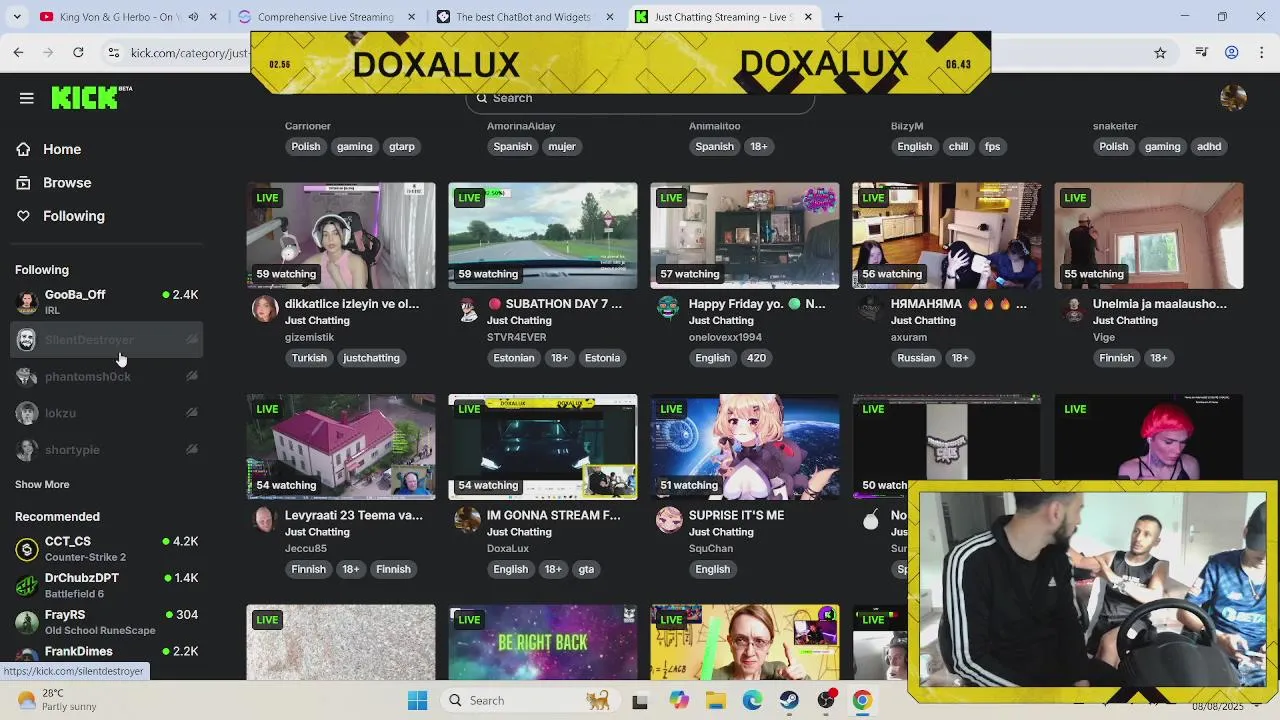
Task: Open the hamburger sidebar menu
Action: tap(27, 98)
